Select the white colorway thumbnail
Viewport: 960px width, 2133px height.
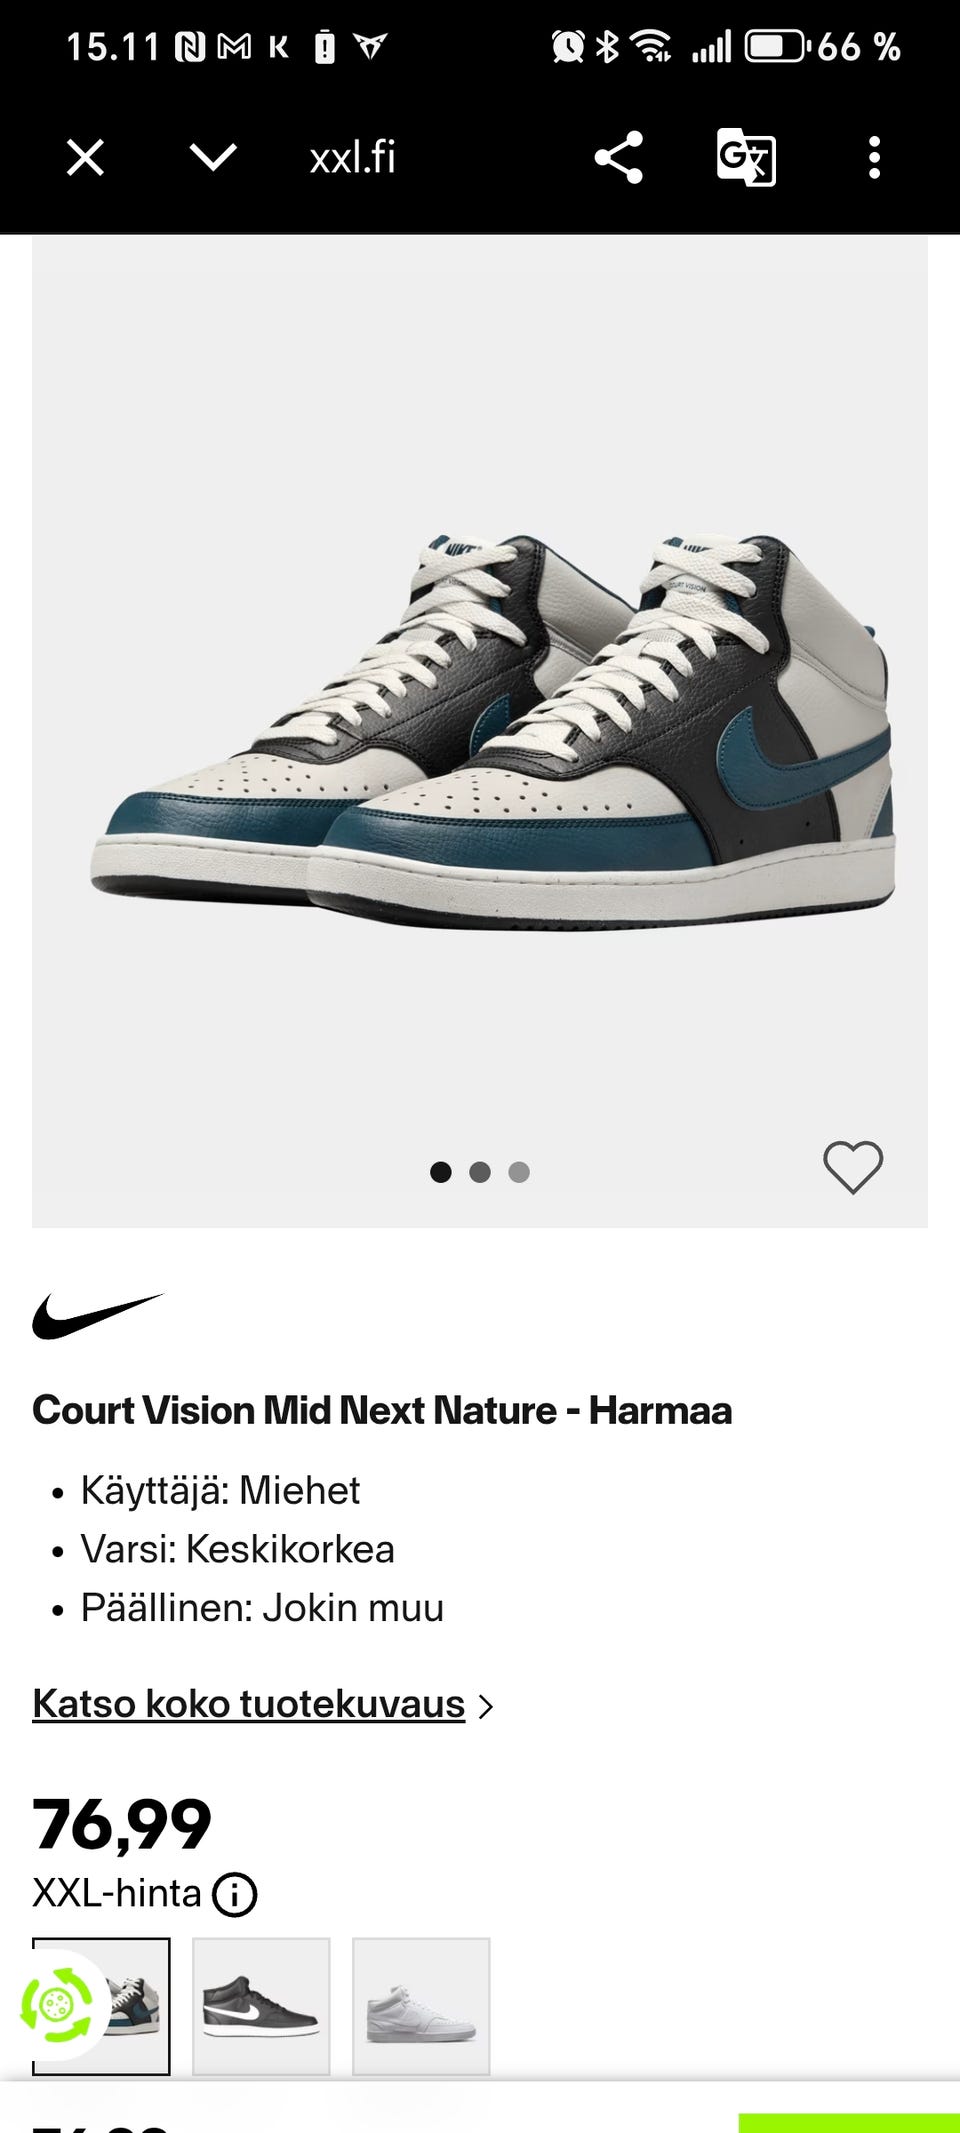tap(421, 2006)
